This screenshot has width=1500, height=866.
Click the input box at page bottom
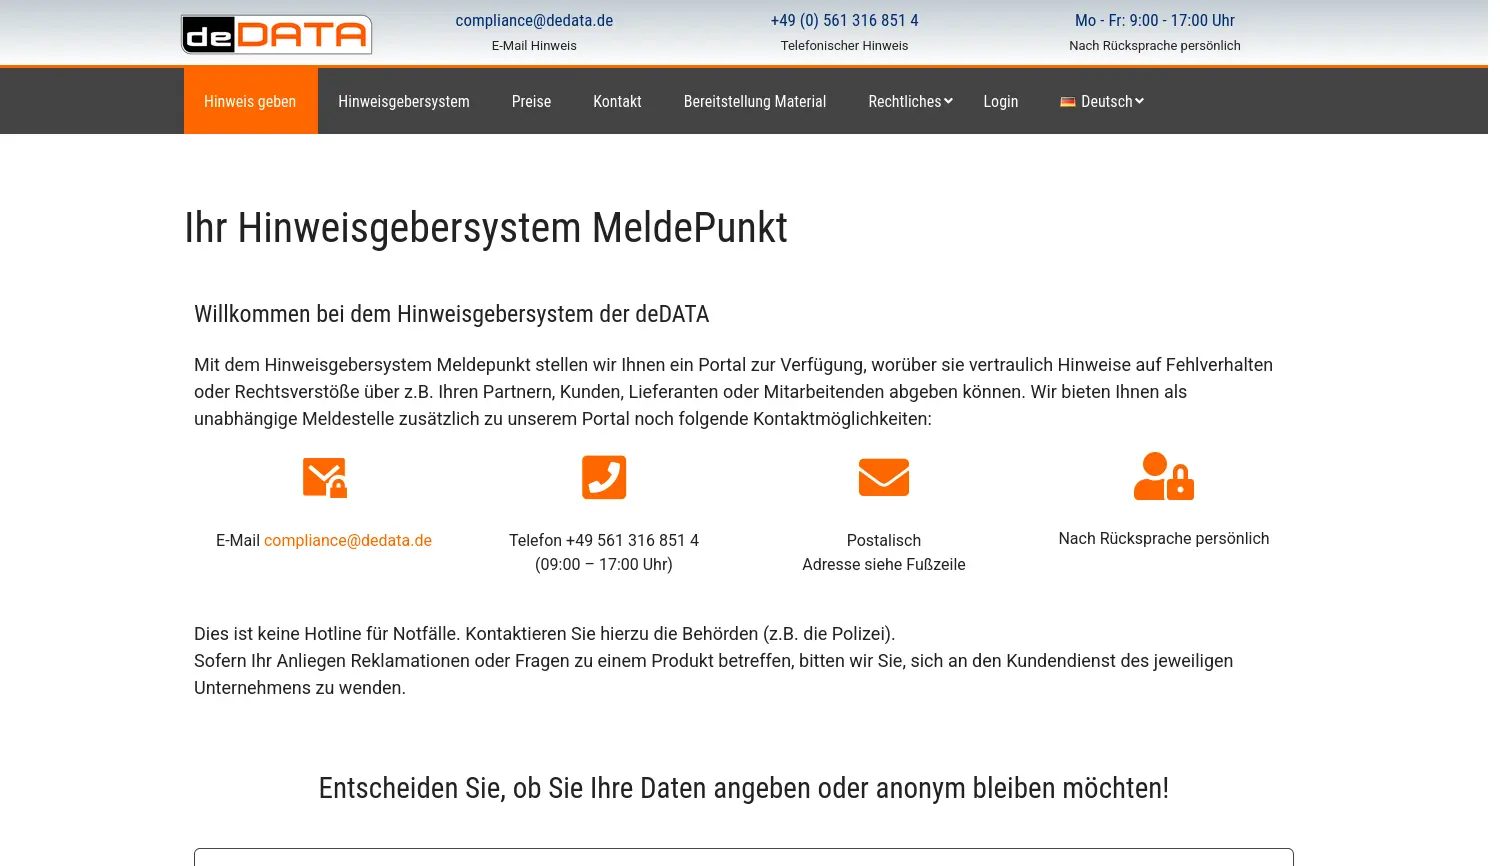pos(744,860)
